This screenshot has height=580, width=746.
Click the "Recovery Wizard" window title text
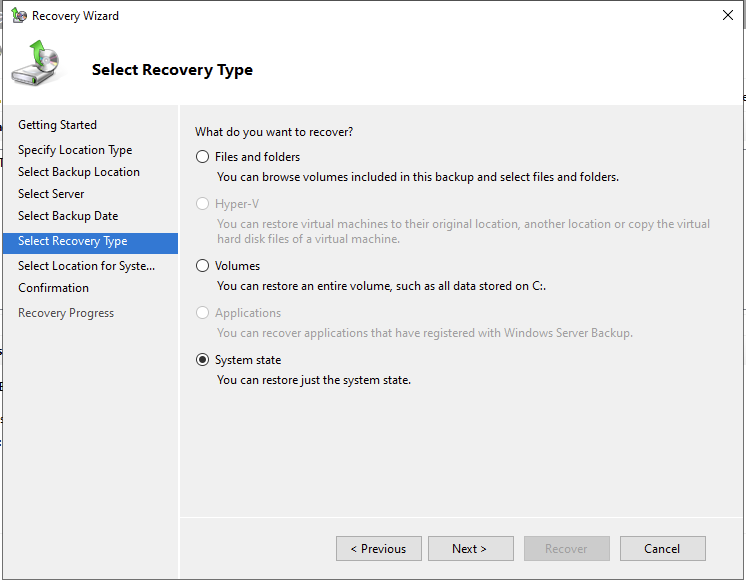tap(75, 16)
